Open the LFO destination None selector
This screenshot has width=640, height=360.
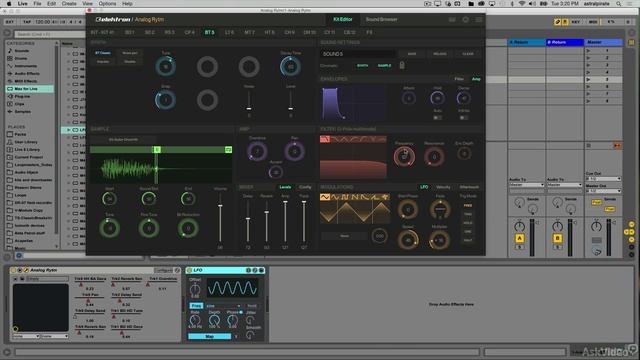[344, 236]
